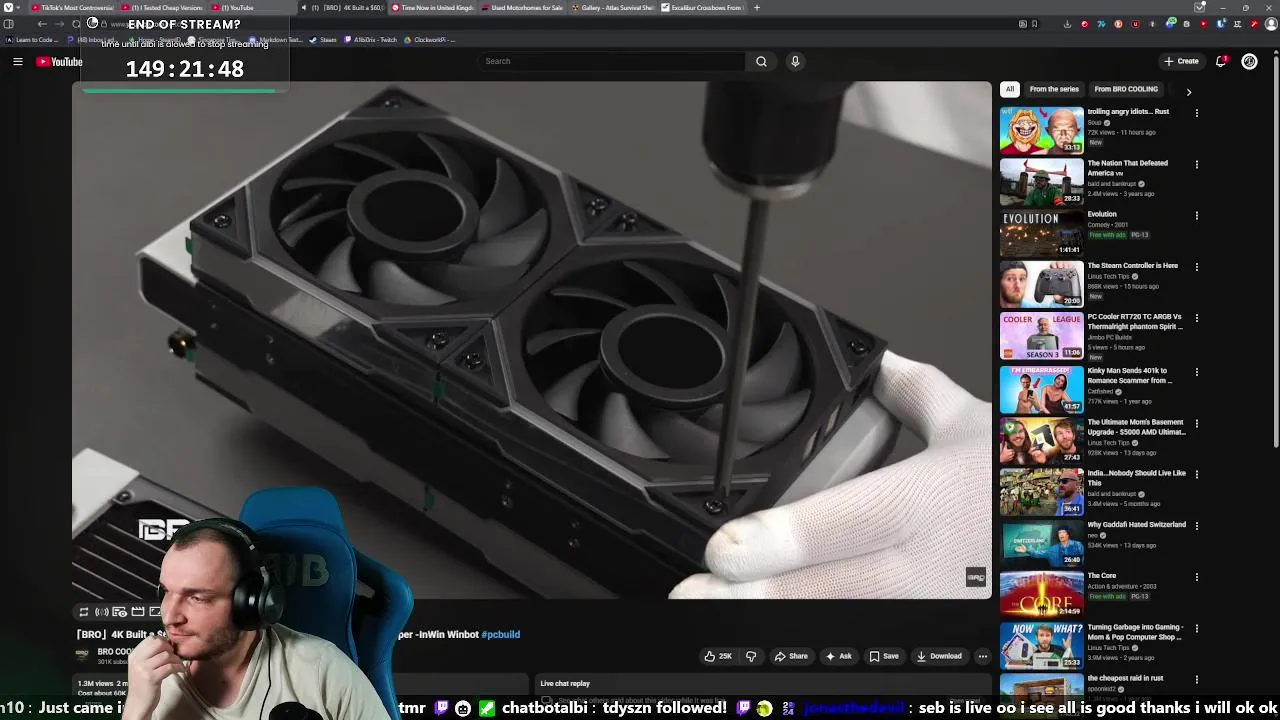This screenshot has height=720, width=1280.
Task: Switch to 'Time Now in United Kingdom' tab
Action: tap(432, 7)
